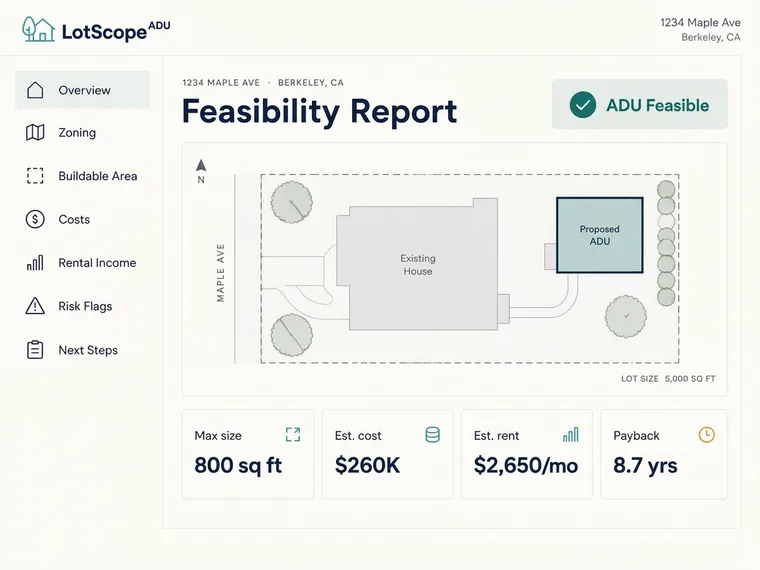Open the Overview section

click(82, 90)
